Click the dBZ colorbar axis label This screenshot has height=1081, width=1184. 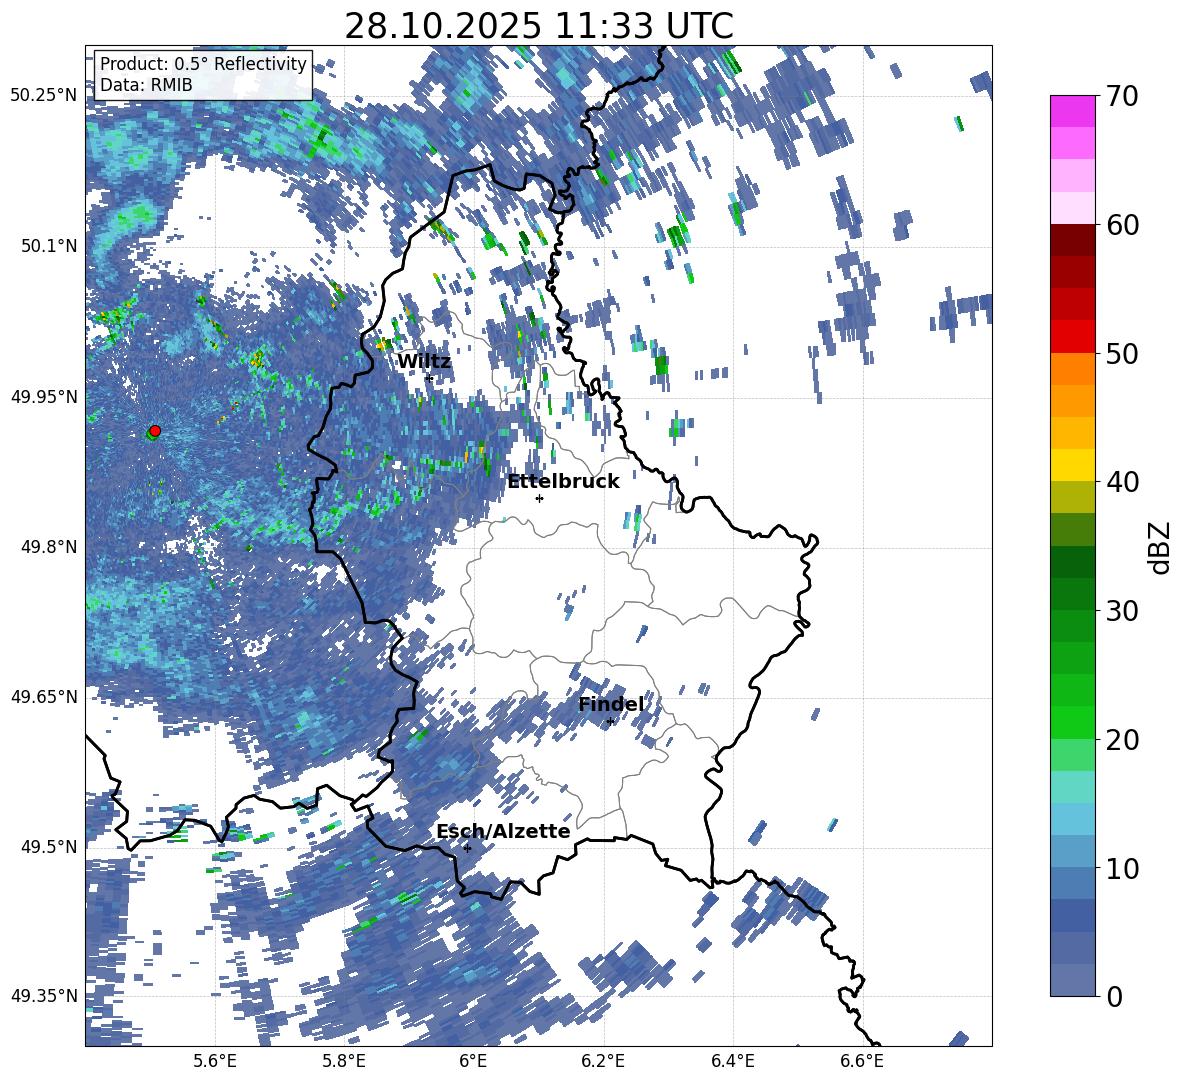(1161, 547)
